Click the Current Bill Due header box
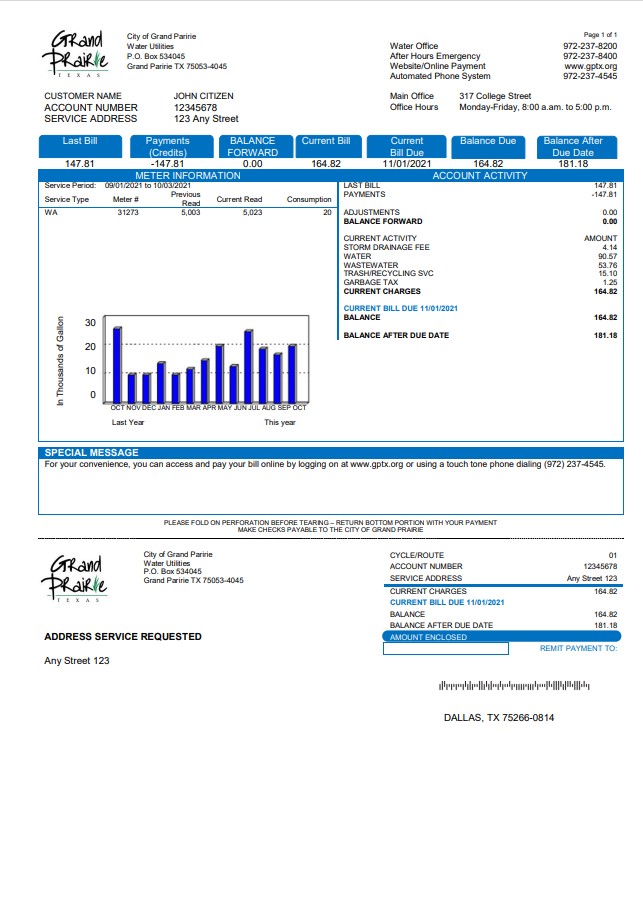Screen dimensions: 643x916 click(x=407, y=146)
